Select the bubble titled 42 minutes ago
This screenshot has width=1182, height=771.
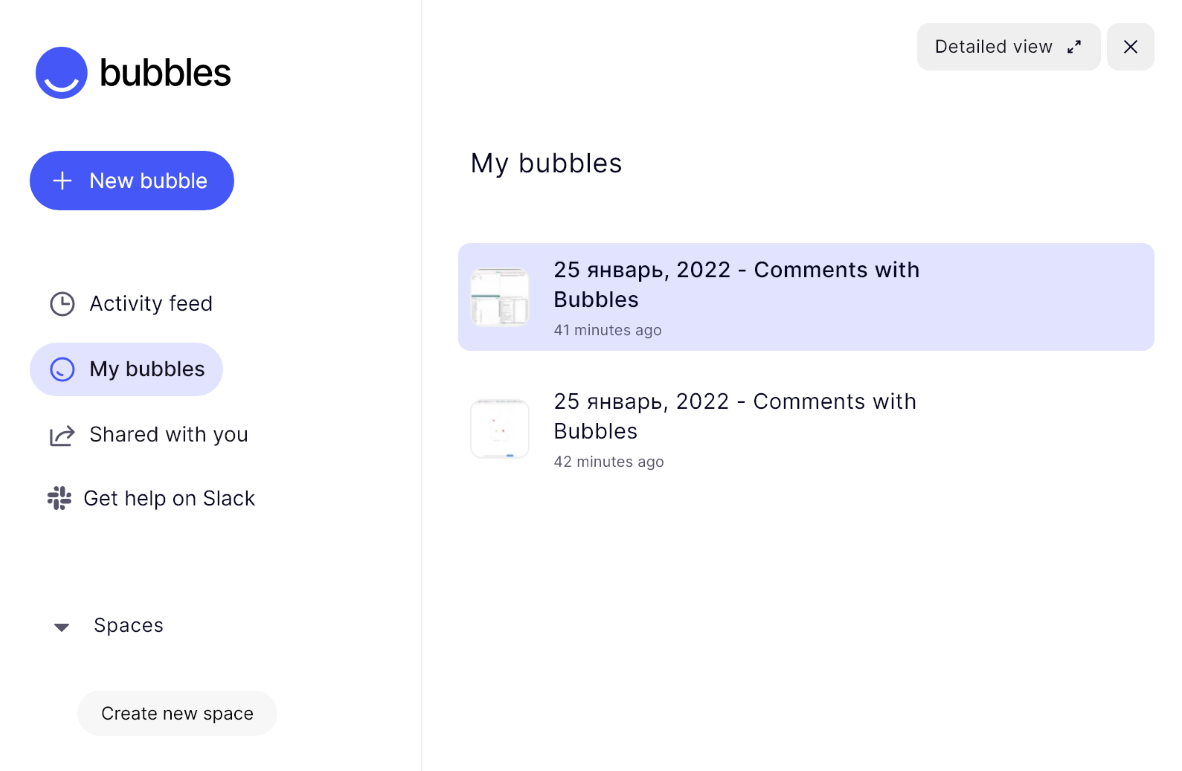[x=806, y=429]
